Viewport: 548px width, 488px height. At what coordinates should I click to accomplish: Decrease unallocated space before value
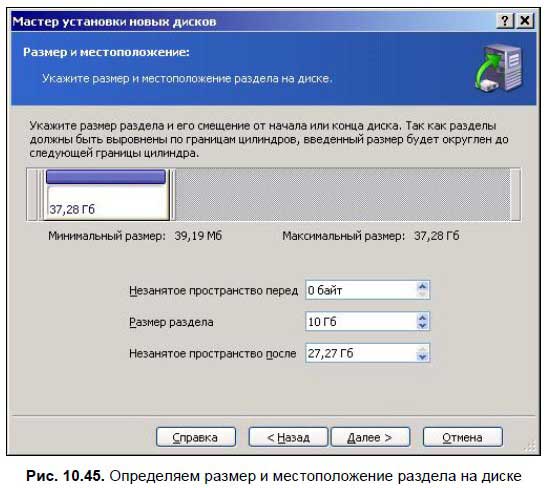[423, 294]
